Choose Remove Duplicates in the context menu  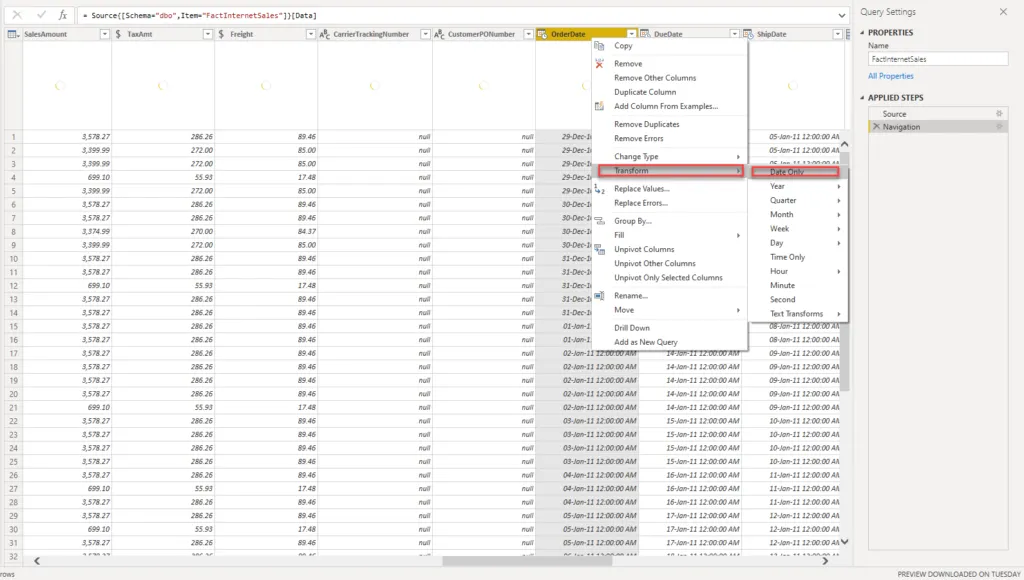(646, 124)
